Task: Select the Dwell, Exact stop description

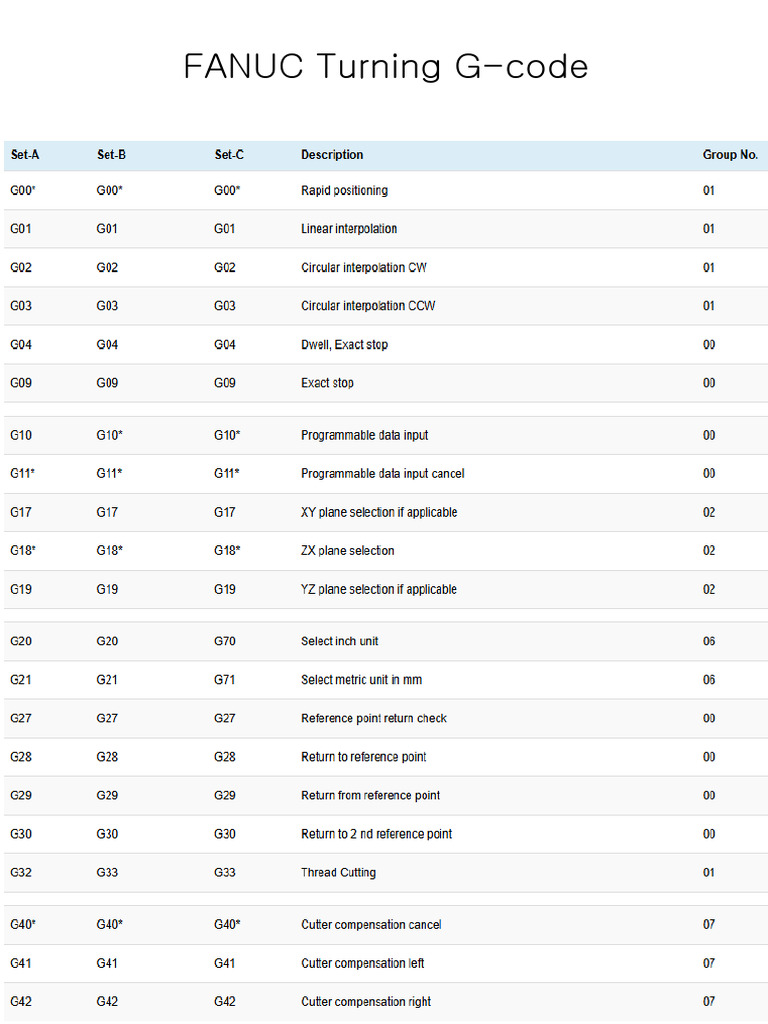Action: (x=344, y=345)
